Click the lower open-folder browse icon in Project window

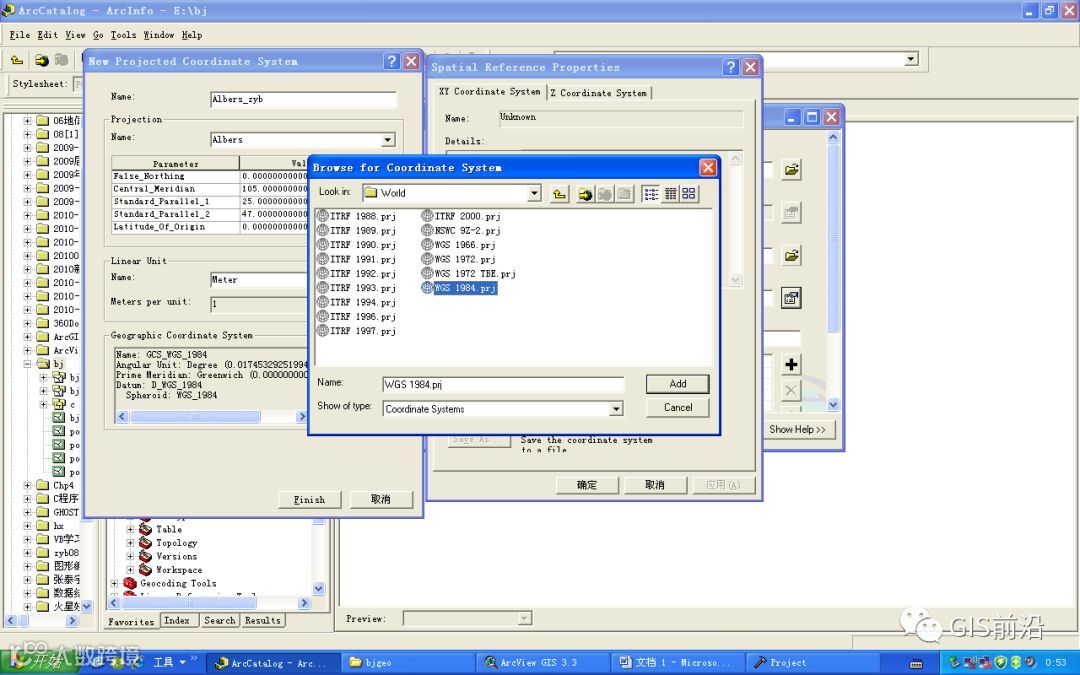pos(791,256)
